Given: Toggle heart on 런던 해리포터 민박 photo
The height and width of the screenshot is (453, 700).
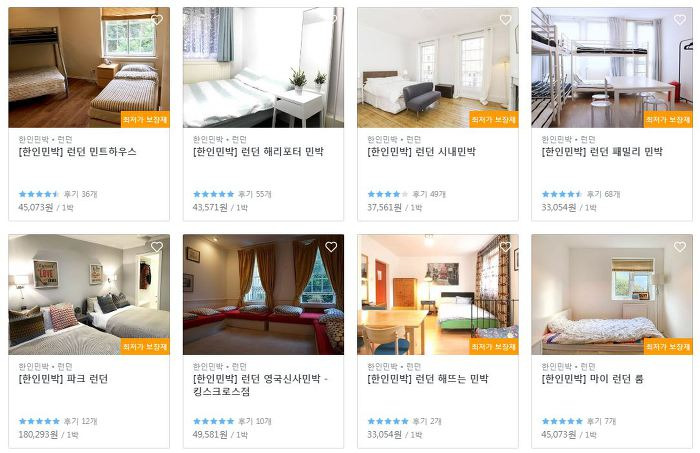Looking at the screenshot, I should 331,20.
